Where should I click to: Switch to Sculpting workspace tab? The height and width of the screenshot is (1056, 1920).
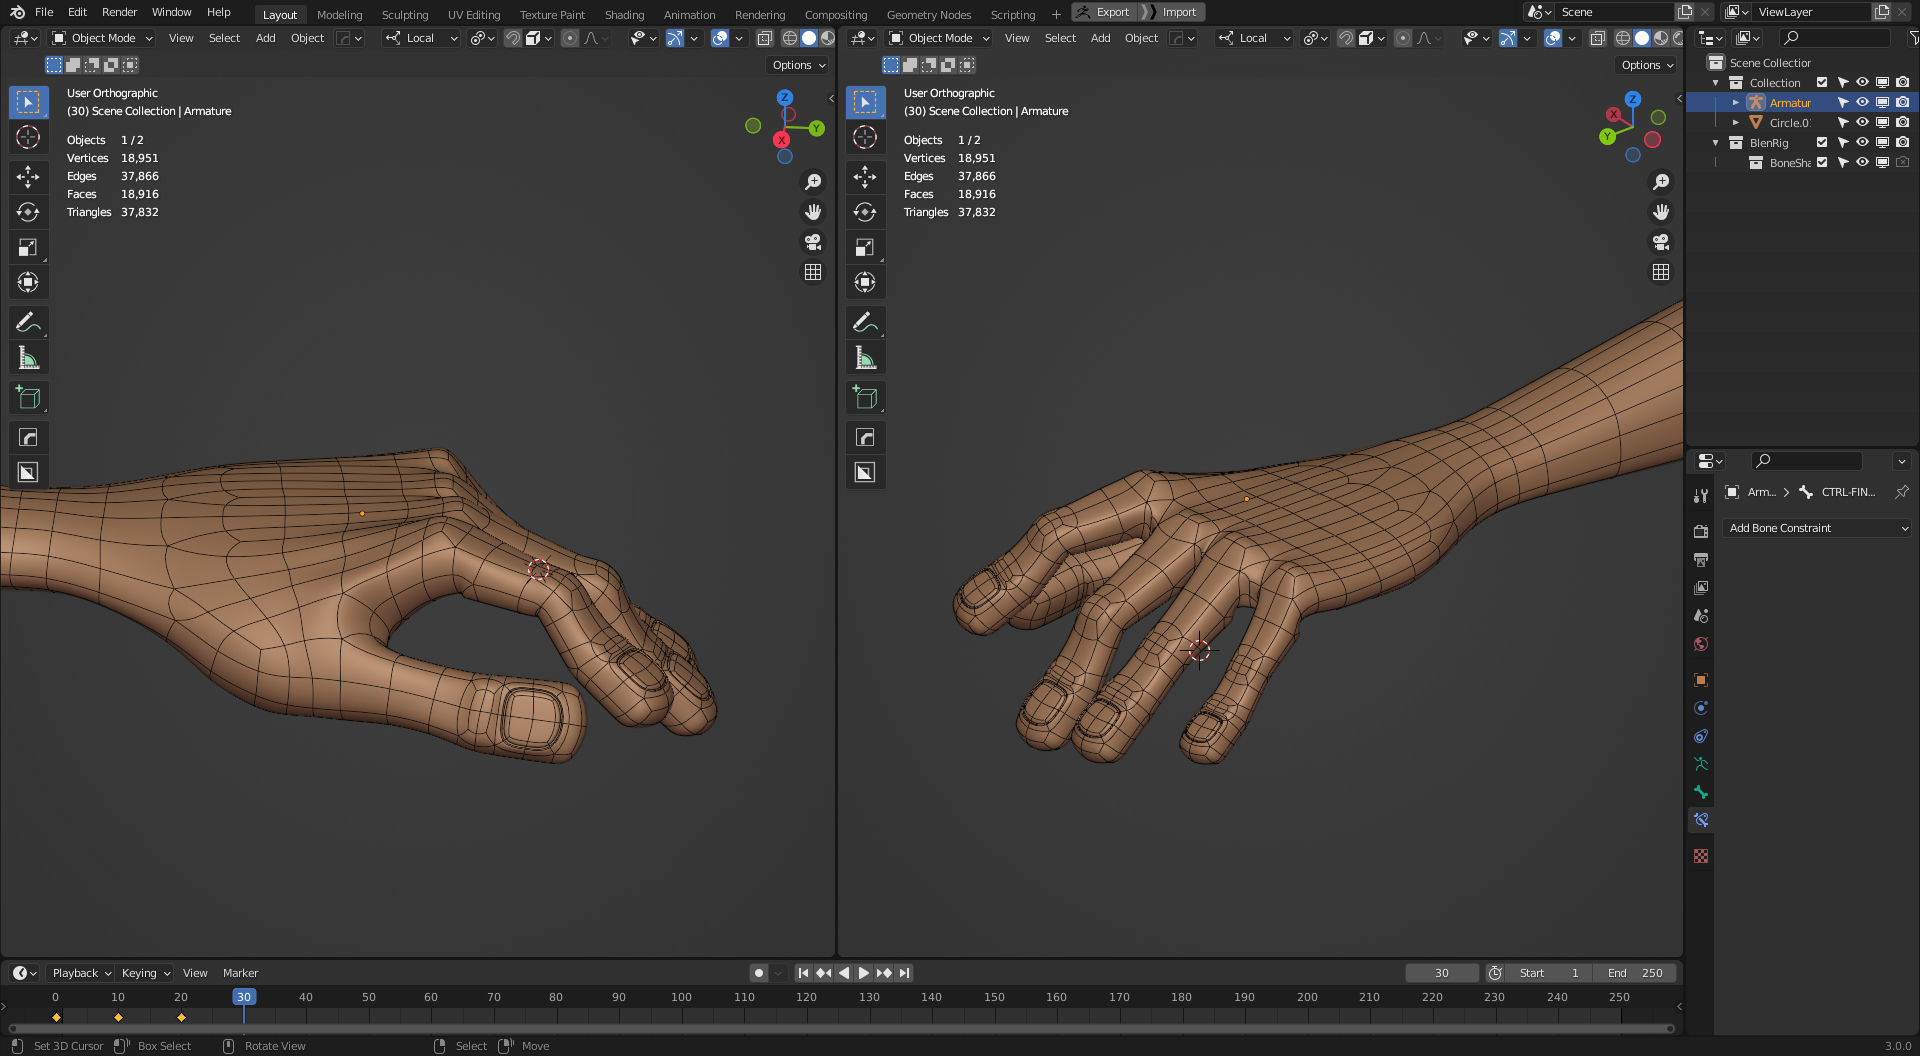tap(404, 14)
